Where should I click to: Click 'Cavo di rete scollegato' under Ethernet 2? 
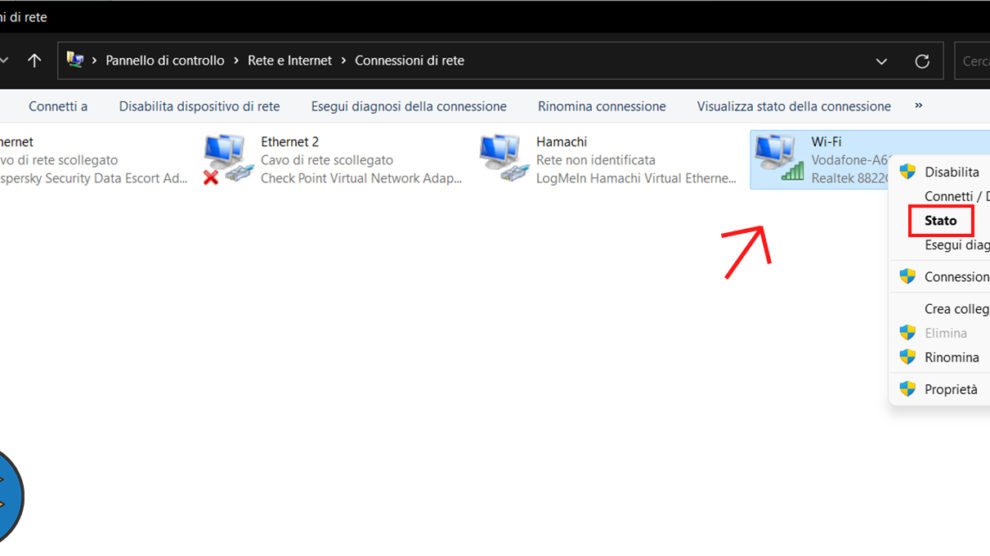tap(326, 160)
